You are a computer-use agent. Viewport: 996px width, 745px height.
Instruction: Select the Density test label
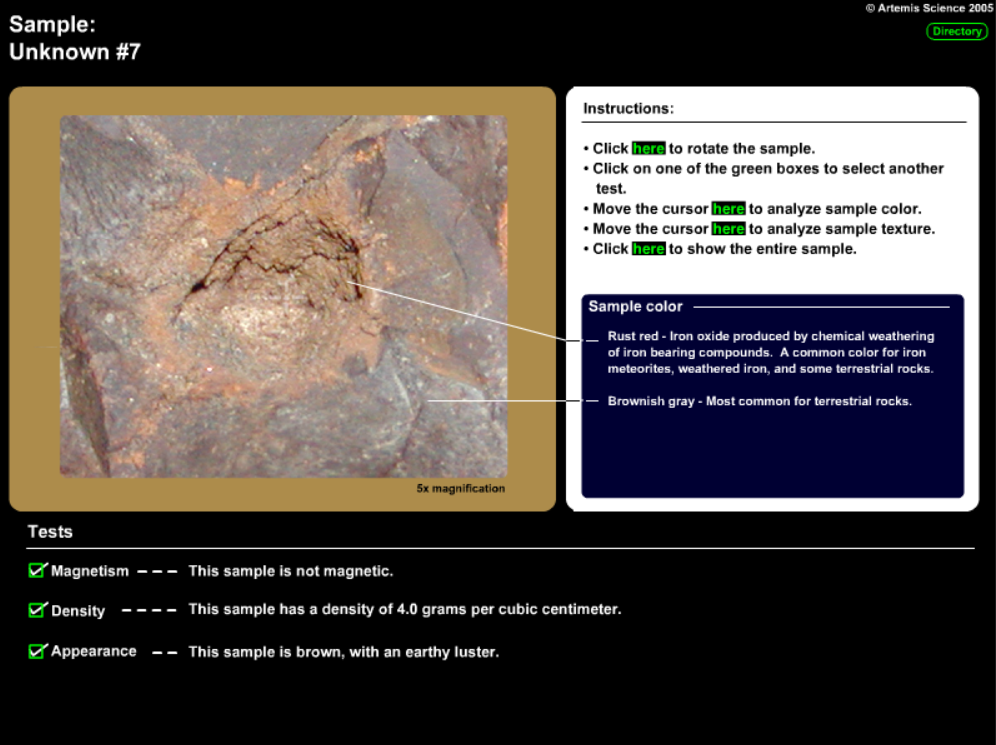(x=78, y=611)
